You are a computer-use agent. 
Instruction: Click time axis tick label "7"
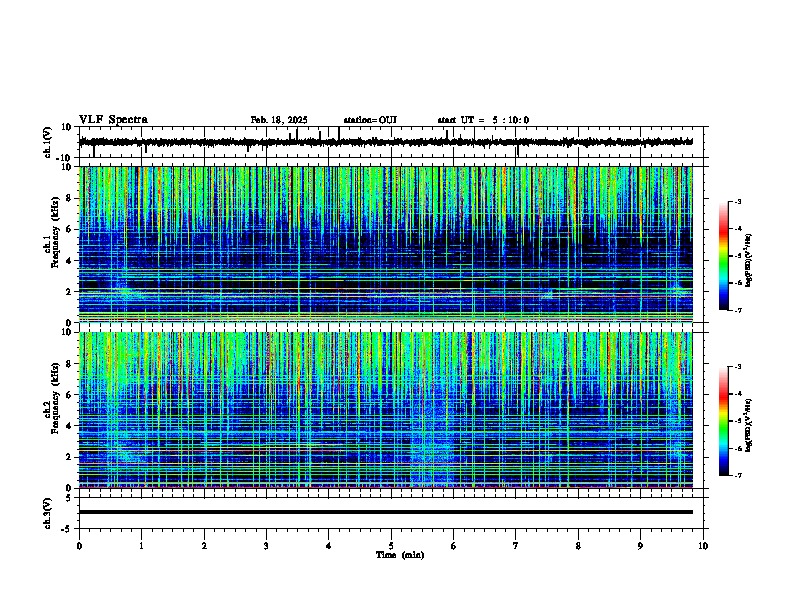coord(516,546)
